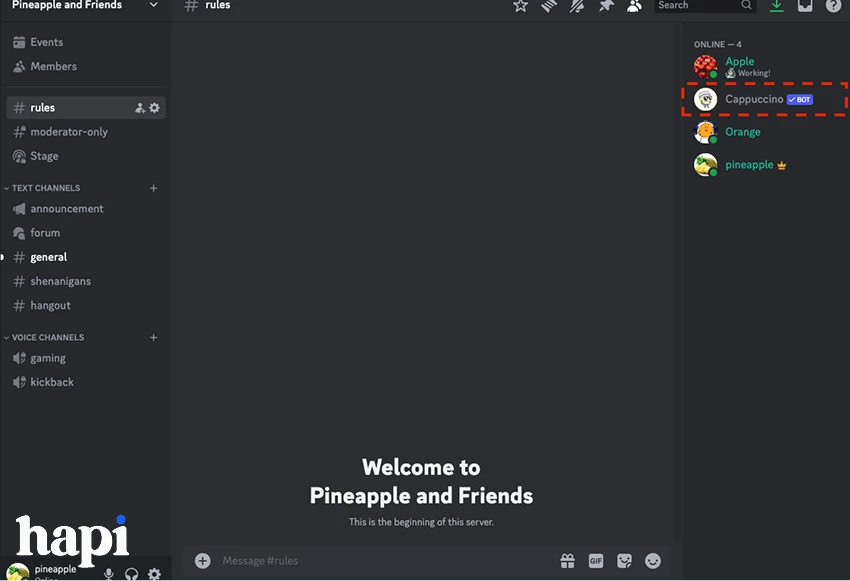850x581 pixels.
Task: Join the gaming voice channel
Action: tap(86, 358)
